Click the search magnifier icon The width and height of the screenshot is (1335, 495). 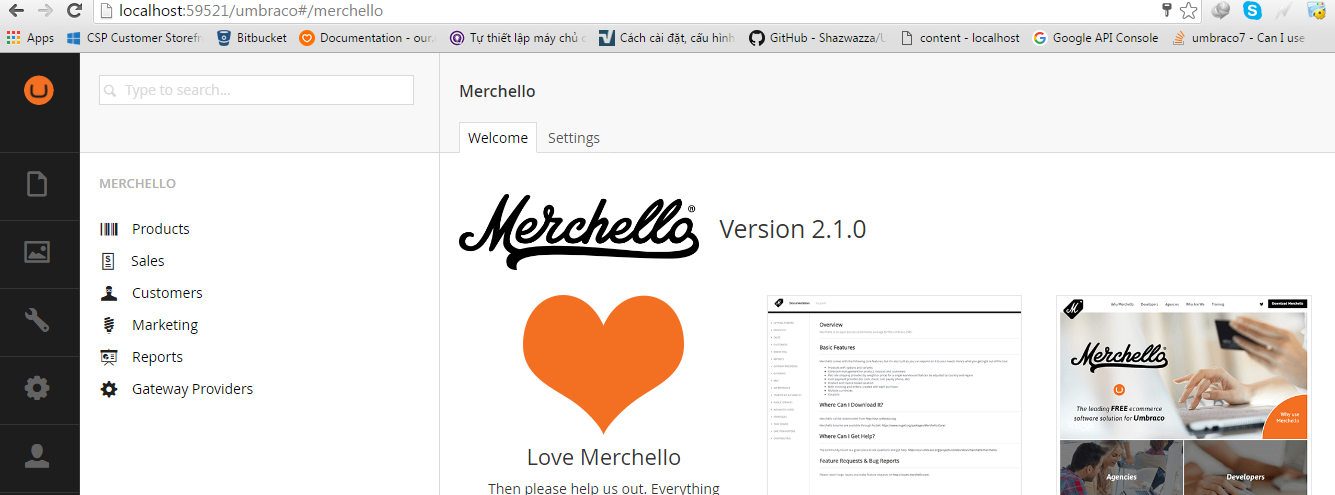[x=110, y=90]
